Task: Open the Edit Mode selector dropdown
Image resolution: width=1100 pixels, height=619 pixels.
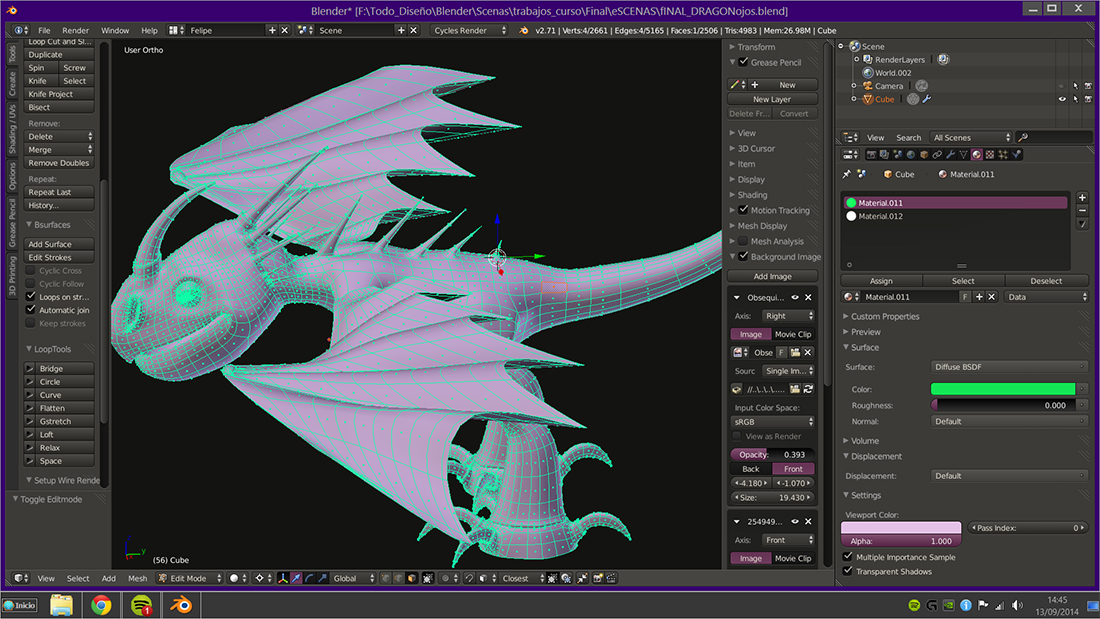Action: point(188,578)
